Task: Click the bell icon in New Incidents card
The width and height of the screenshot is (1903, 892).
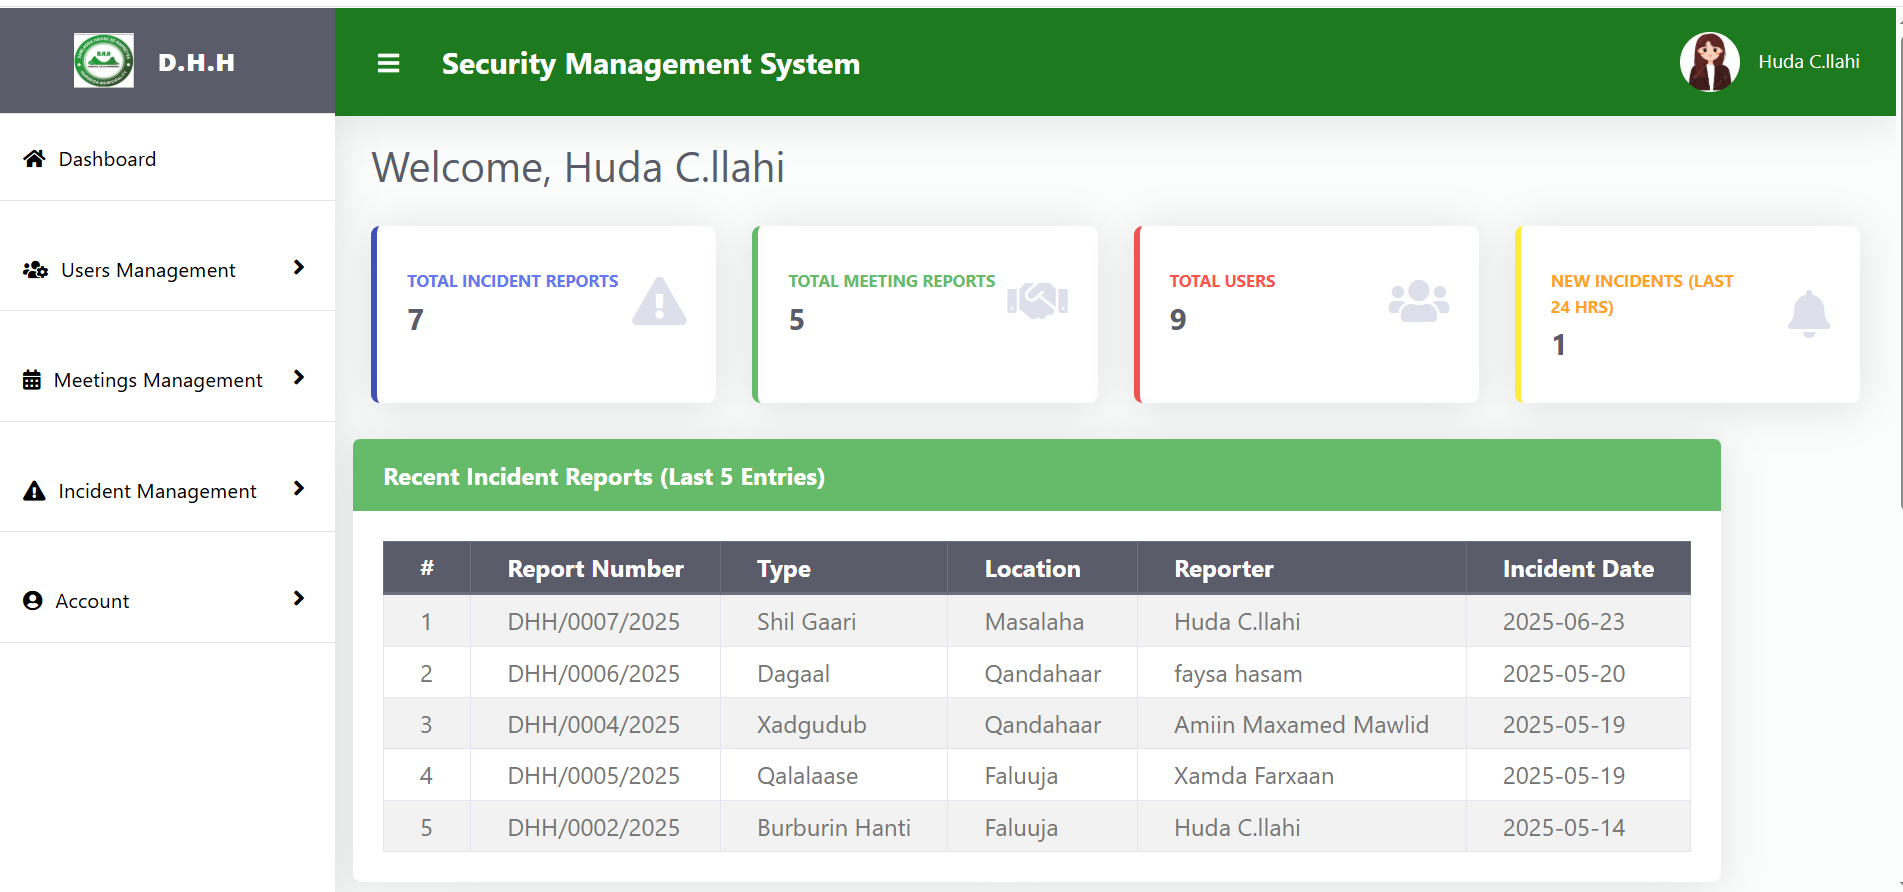Action: point(1809,314)
